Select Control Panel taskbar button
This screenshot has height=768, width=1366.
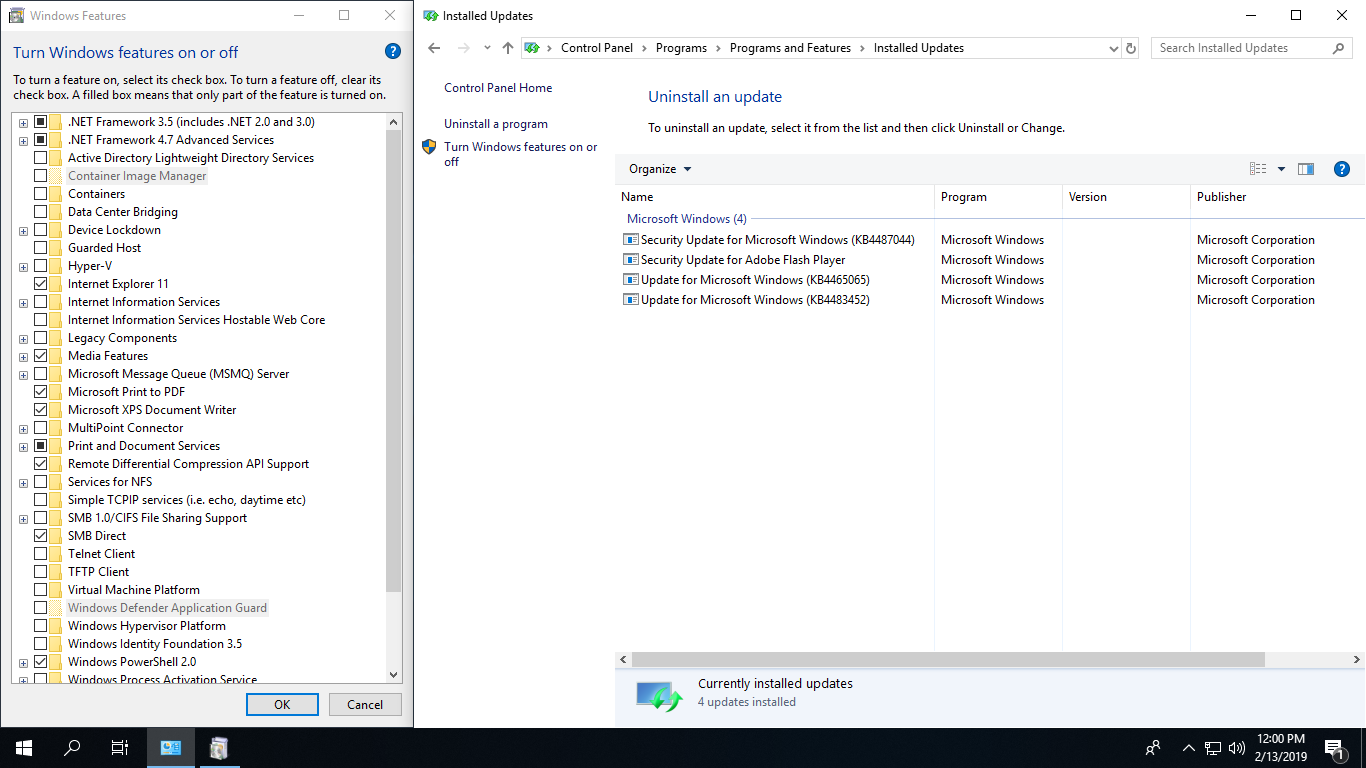(171, 748)
